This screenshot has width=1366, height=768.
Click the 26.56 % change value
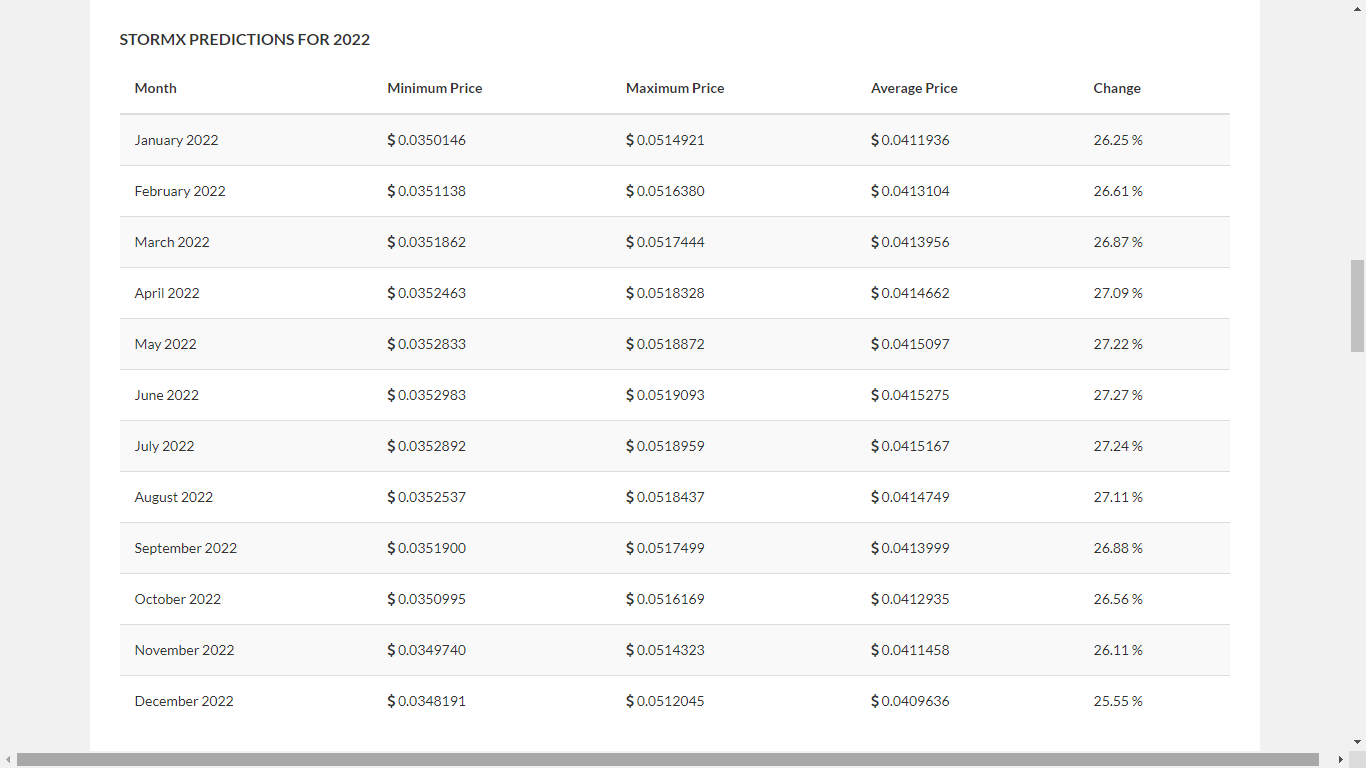pyautogui.click(x=1118, y=599)
